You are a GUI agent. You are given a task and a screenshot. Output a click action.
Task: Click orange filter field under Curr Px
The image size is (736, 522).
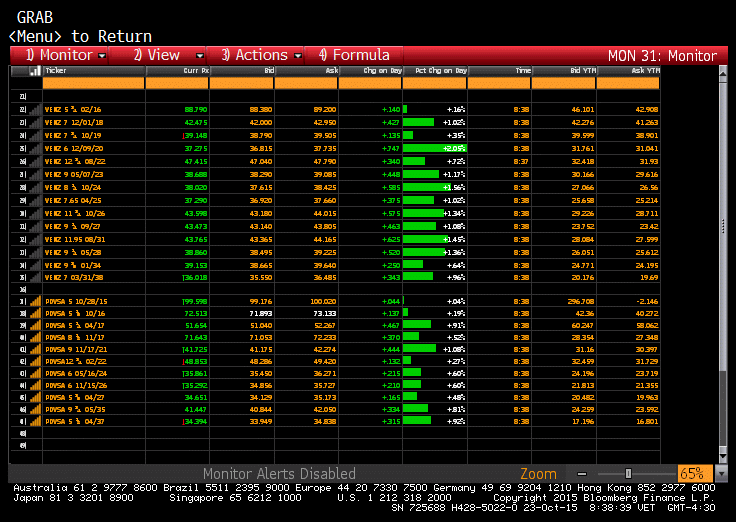click(x=177, y=84)
